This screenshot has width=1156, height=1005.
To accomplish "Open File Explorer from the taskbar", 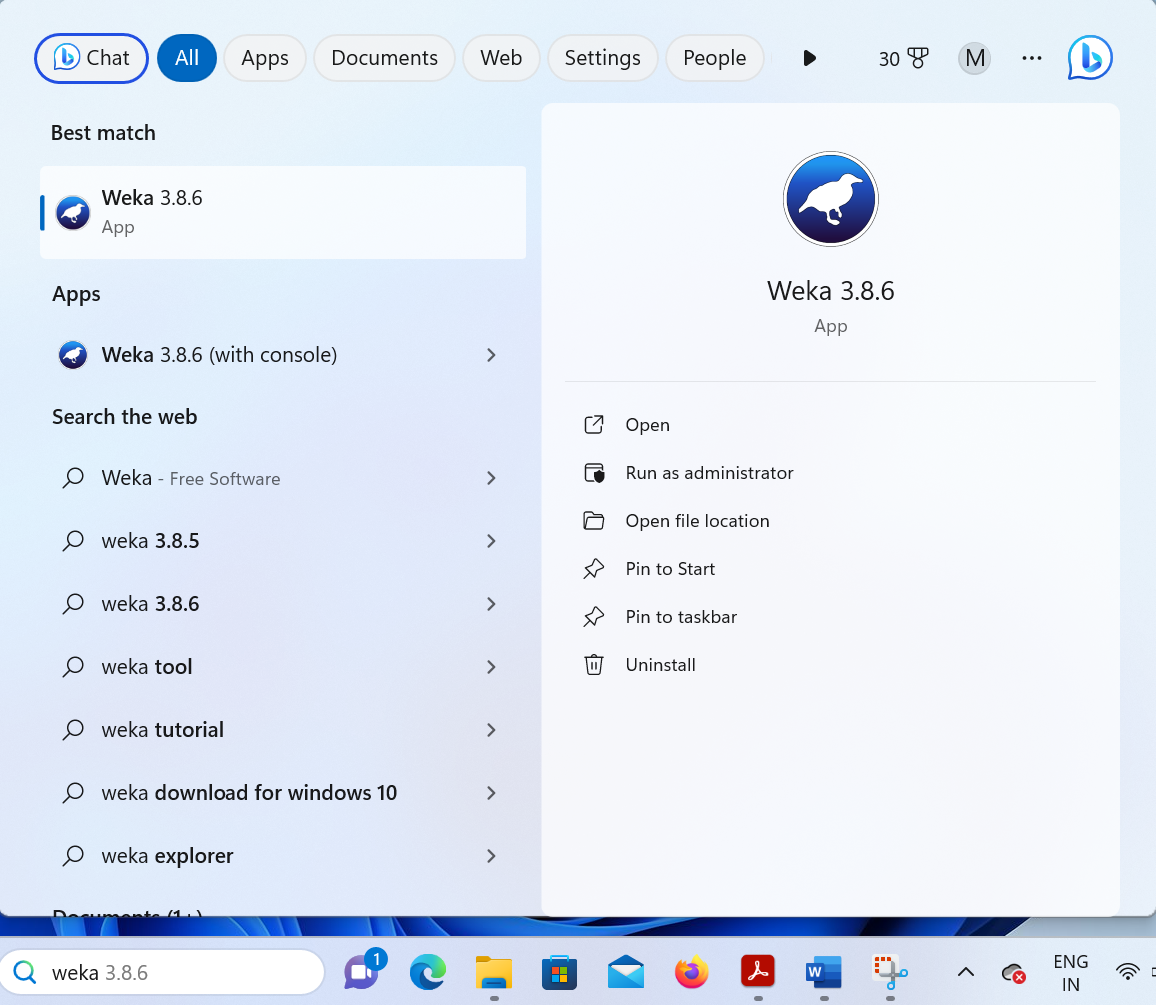I will tap(494, 973).
